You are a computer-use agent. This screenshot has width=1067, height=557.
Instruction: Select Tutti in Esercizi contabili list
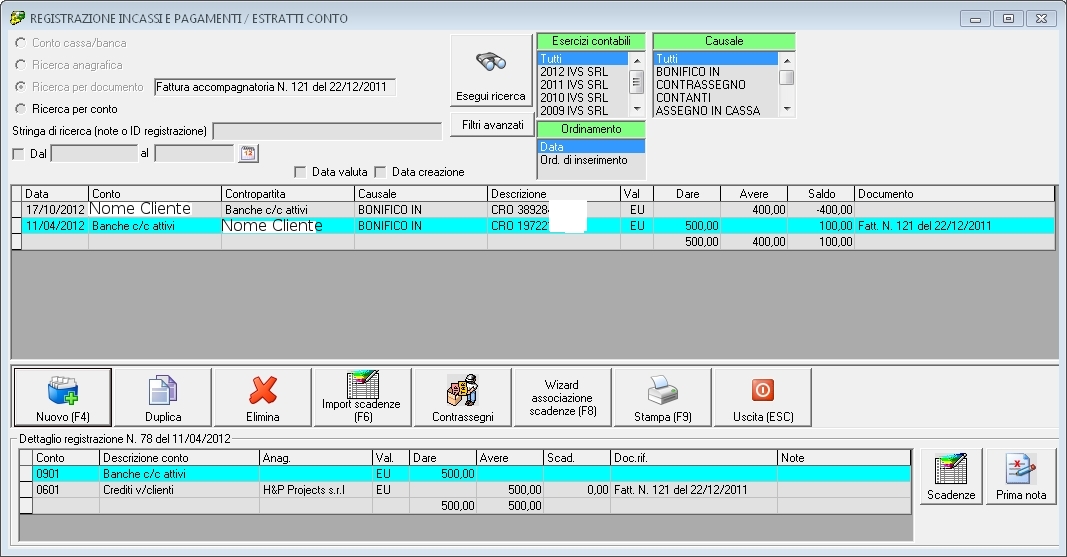click(582, 59)
